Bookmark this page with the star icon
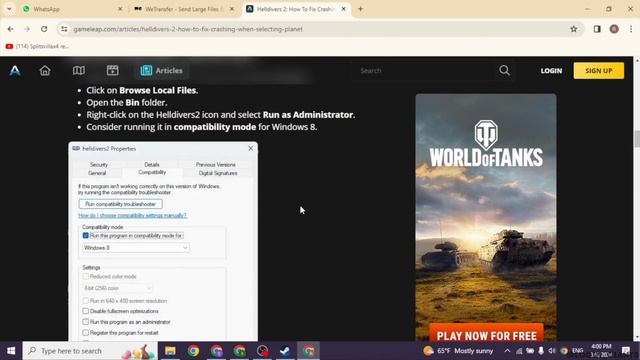This screenshot has height=360, width=640. tap(573, 29)
